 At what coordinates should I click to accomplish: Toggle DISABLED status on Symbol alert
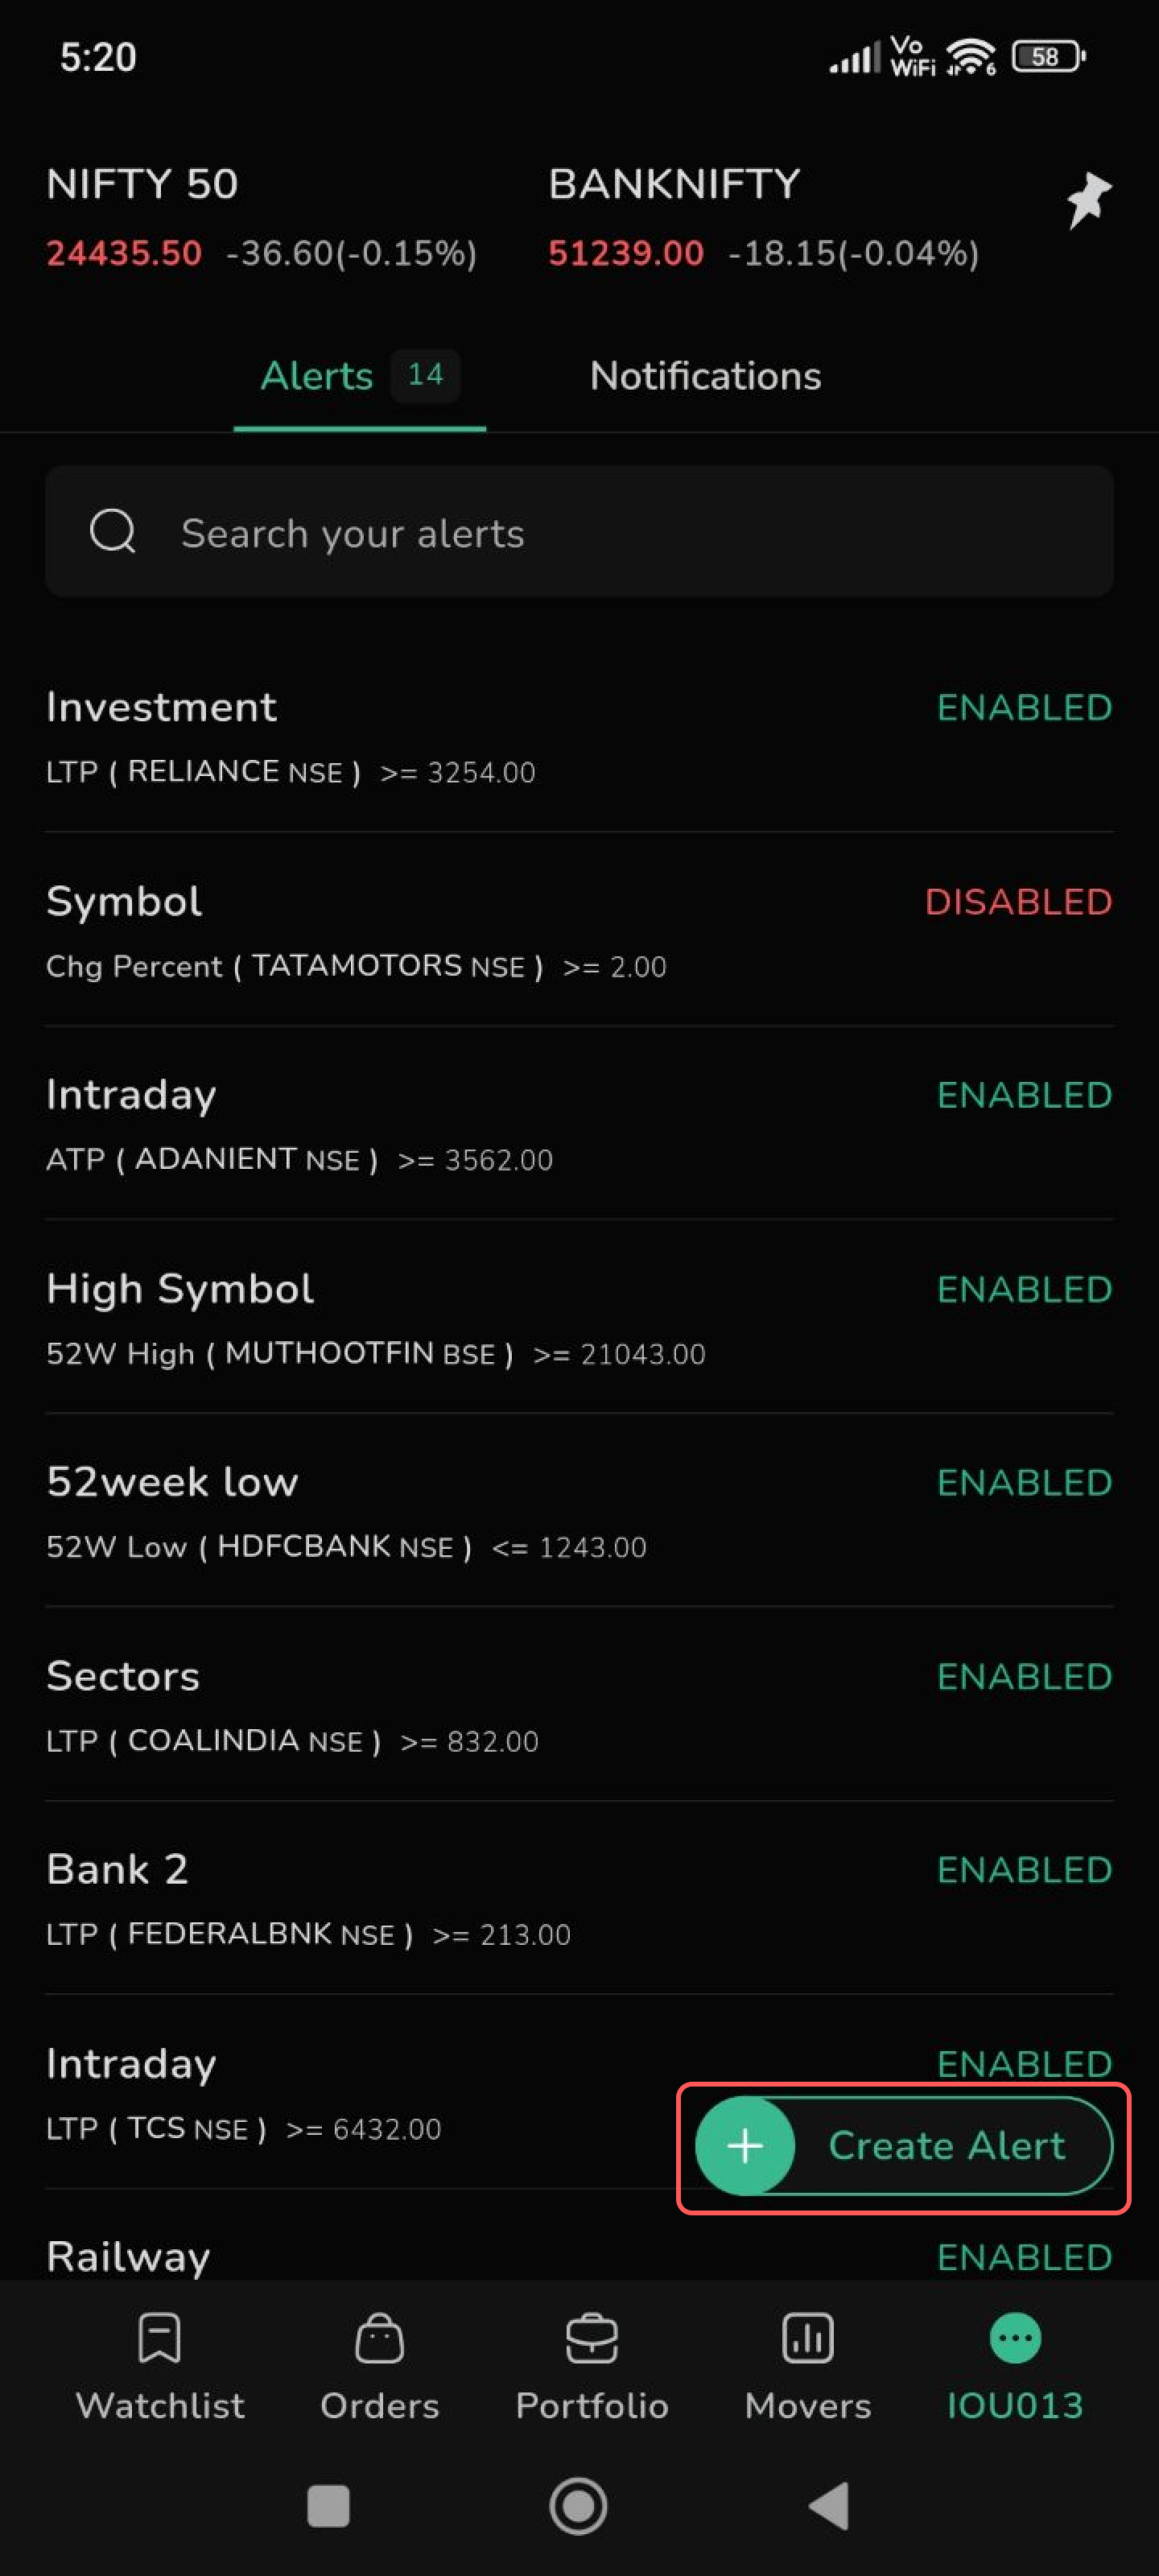(x=1018, y=902)
